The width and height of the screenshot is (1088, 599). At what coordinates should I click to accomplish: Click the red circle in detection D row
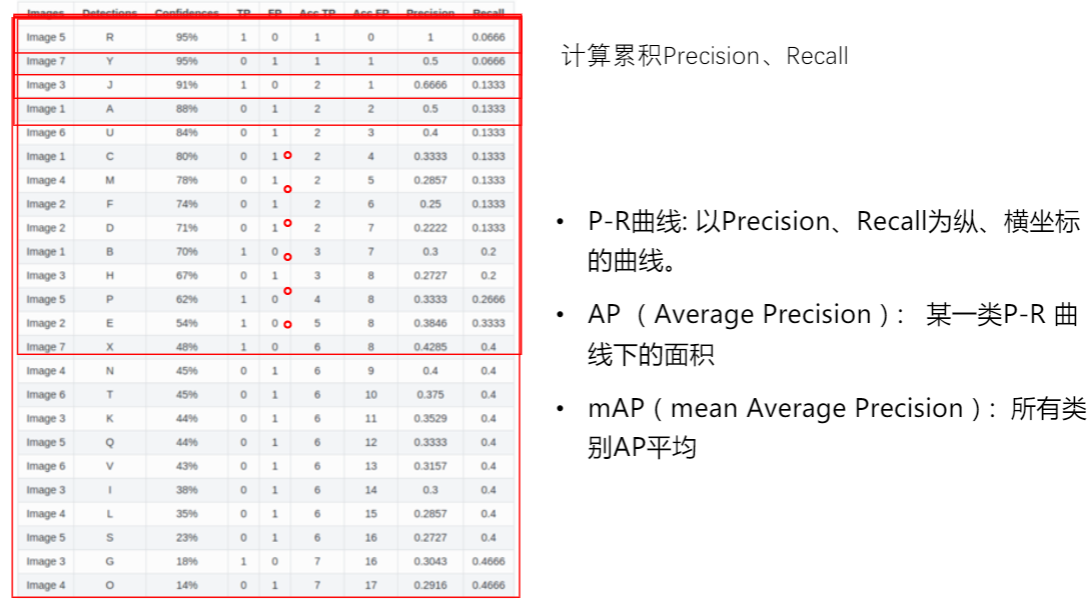pyautogui.click(x=287, y=223)
